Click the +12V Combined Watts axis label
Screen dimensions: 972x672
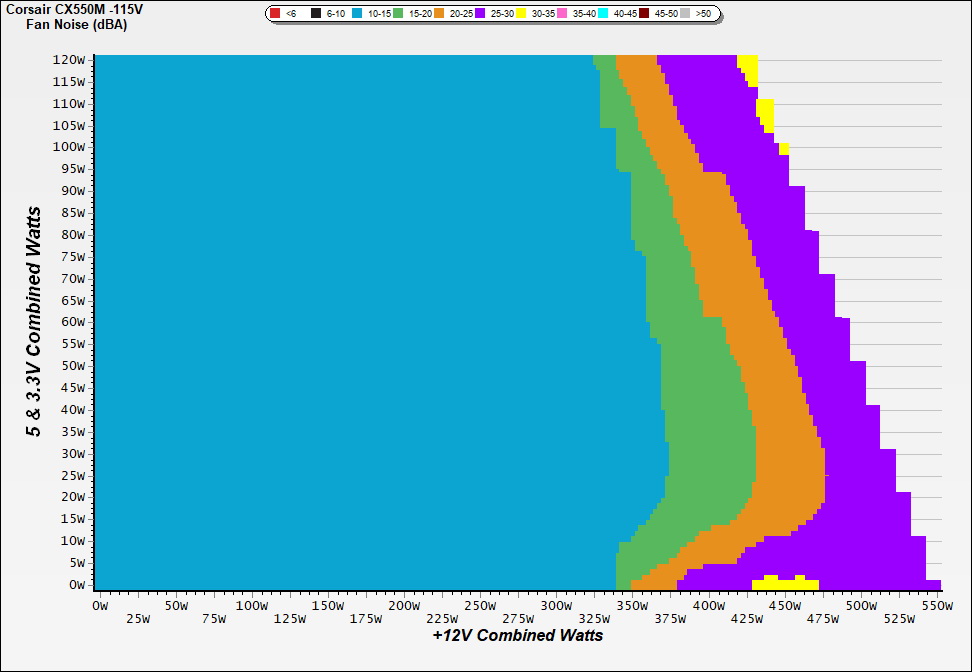click(x=518, y=635)
